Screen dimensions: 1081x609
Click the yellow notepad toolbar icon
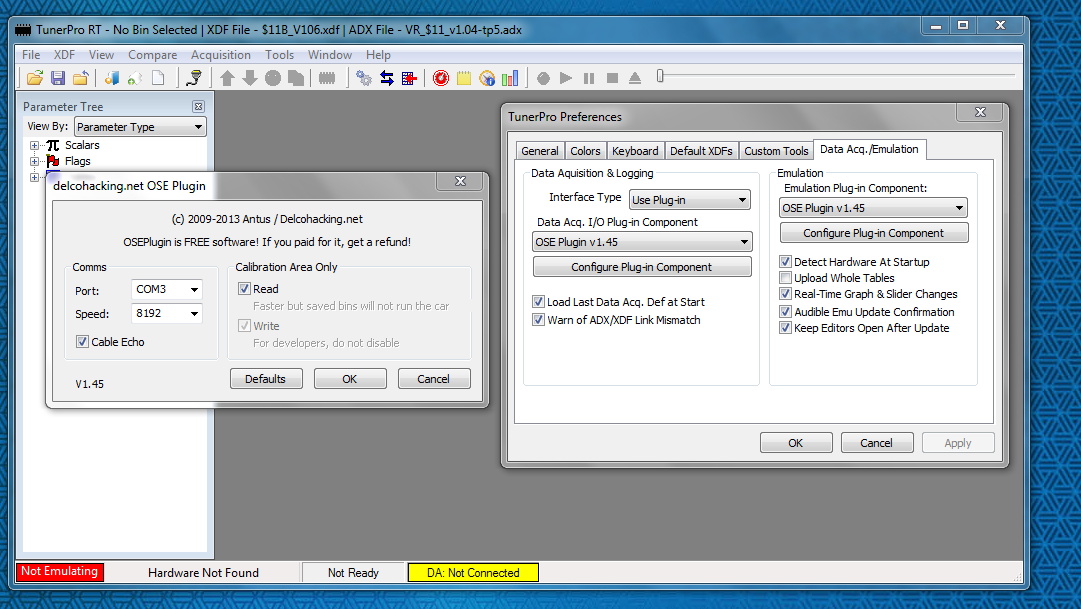pyautogui.click(x=464, y=78)
